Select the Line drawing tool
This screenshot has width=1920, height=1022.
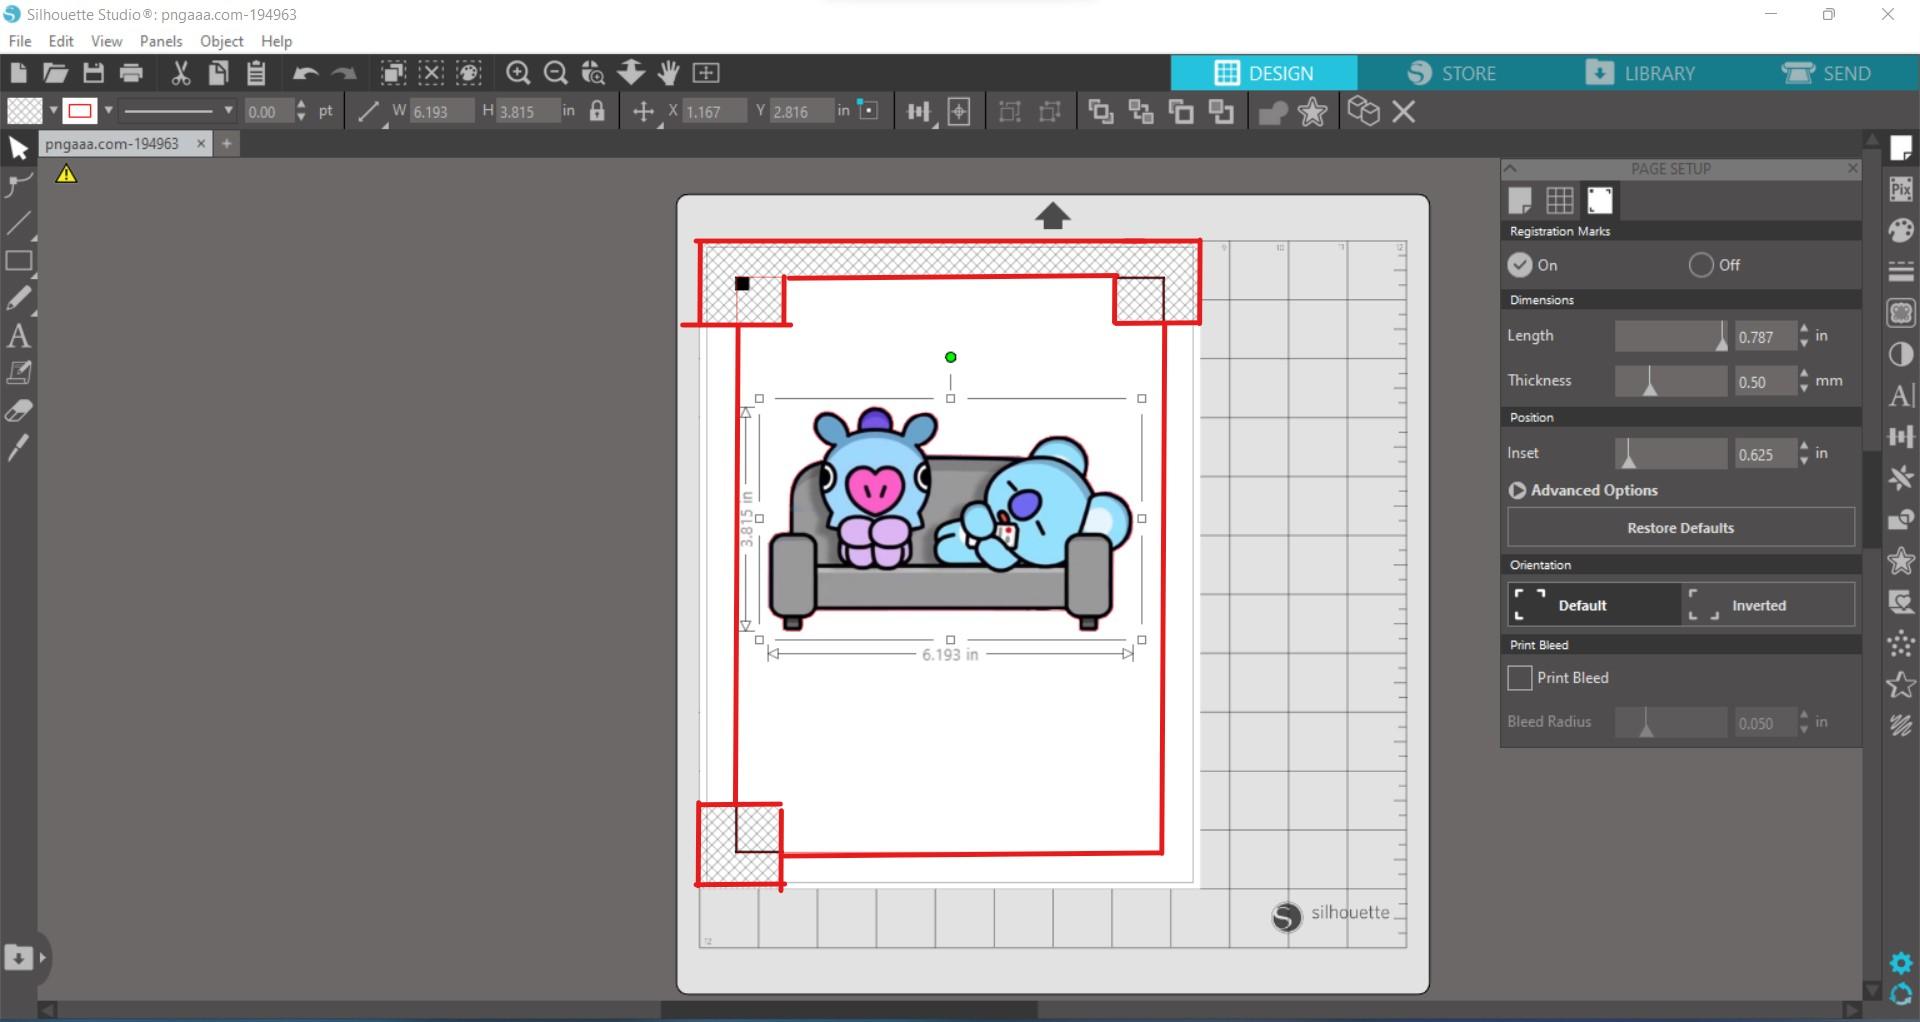click(18, 223)
